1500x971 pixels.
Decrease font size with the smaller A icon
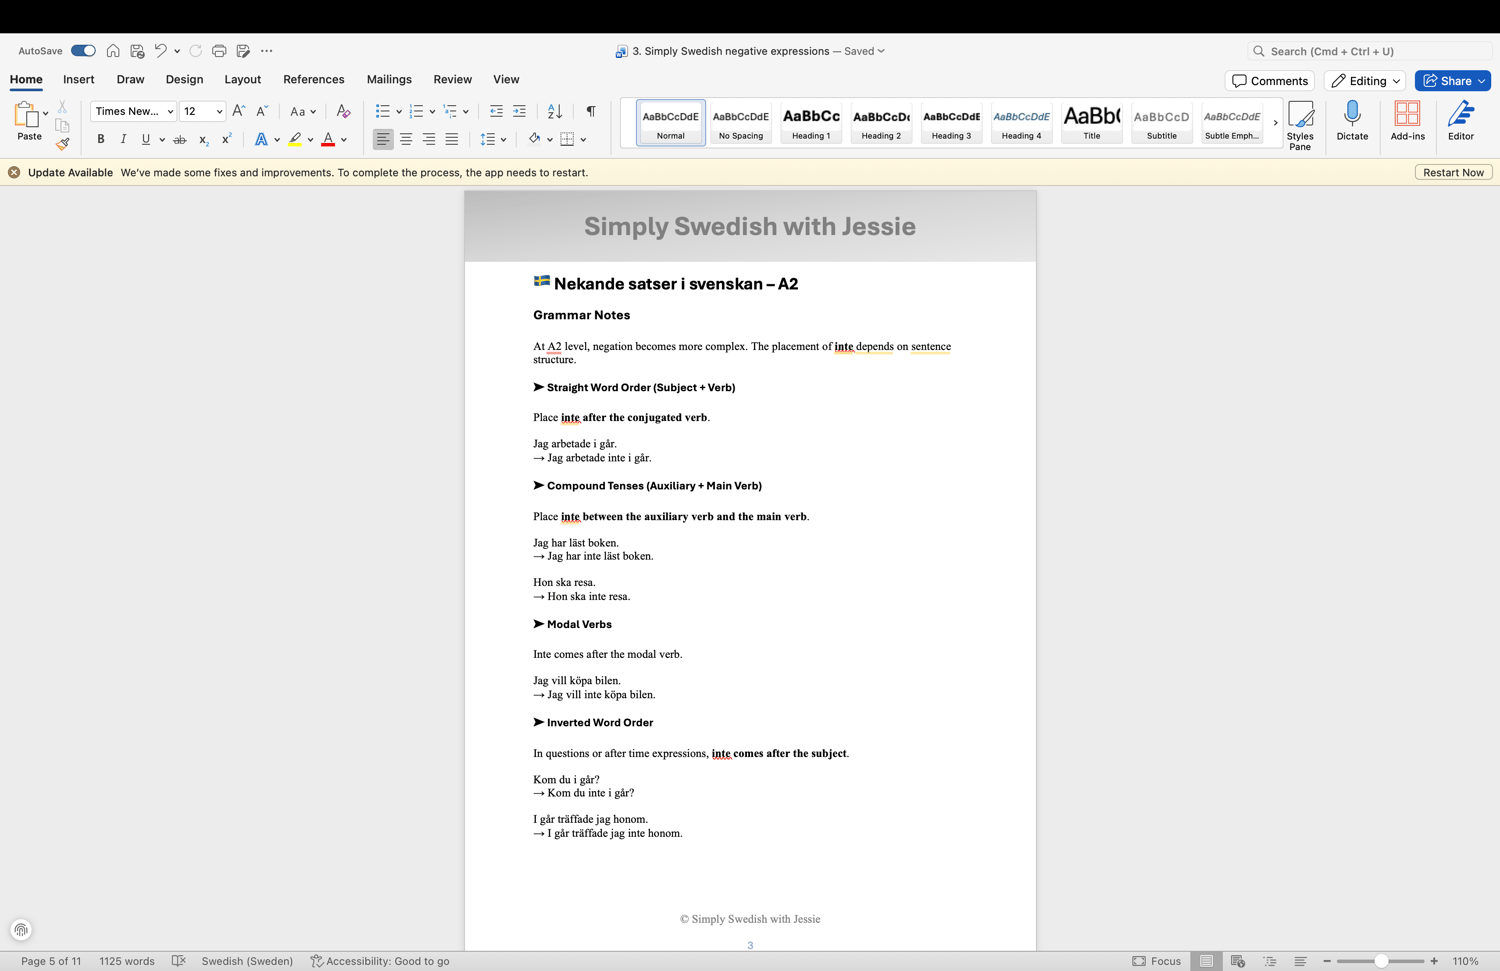point(262,111)
